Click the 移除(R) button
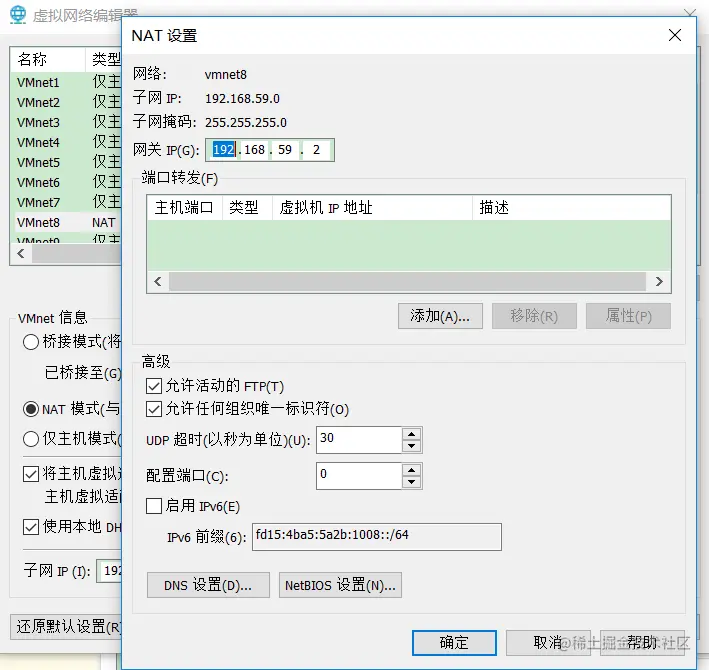The width and height of the screenshot is (709, 670). [534, 316]
